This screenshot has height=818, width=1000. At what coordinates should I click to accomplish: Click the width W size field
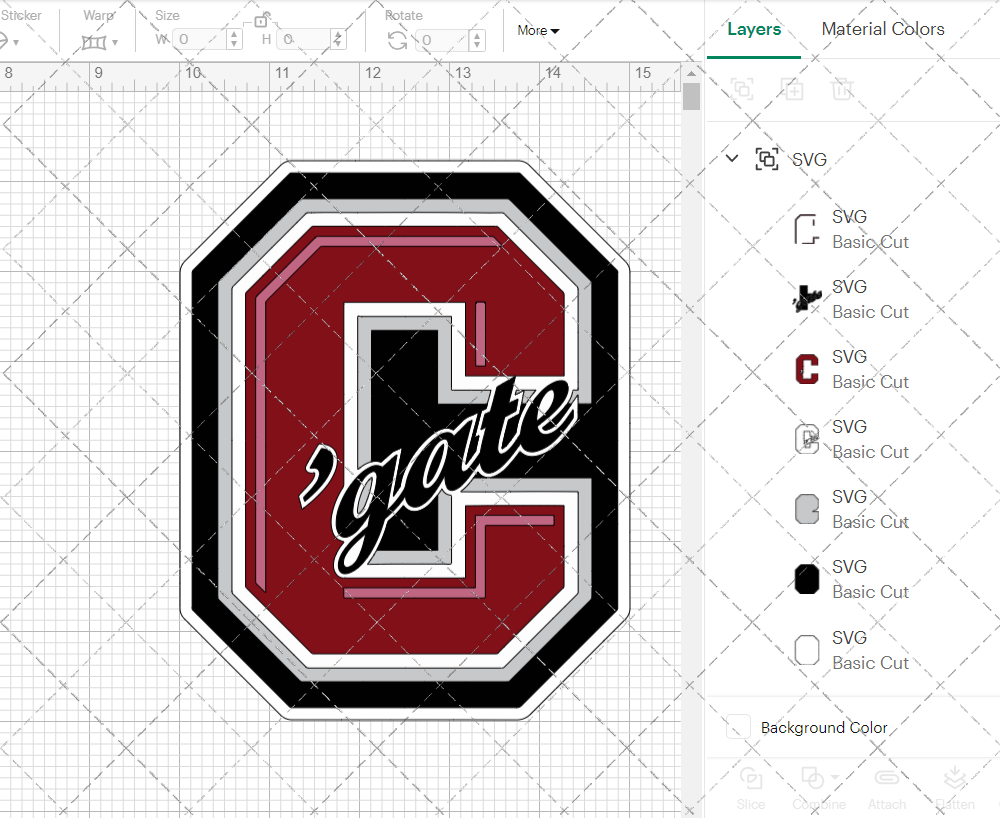pyautogui.click(x=200, y=40)
